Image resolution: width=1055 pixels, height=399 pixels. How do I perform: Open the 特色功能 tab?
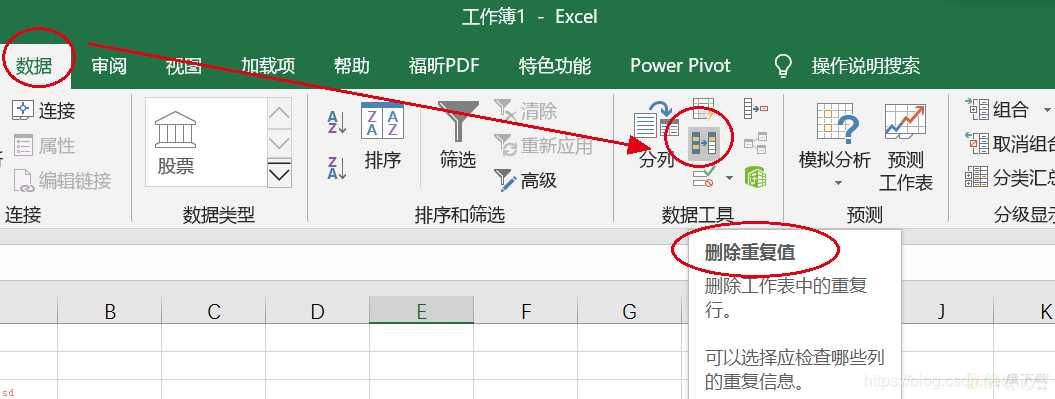click(x=554, y=66)
